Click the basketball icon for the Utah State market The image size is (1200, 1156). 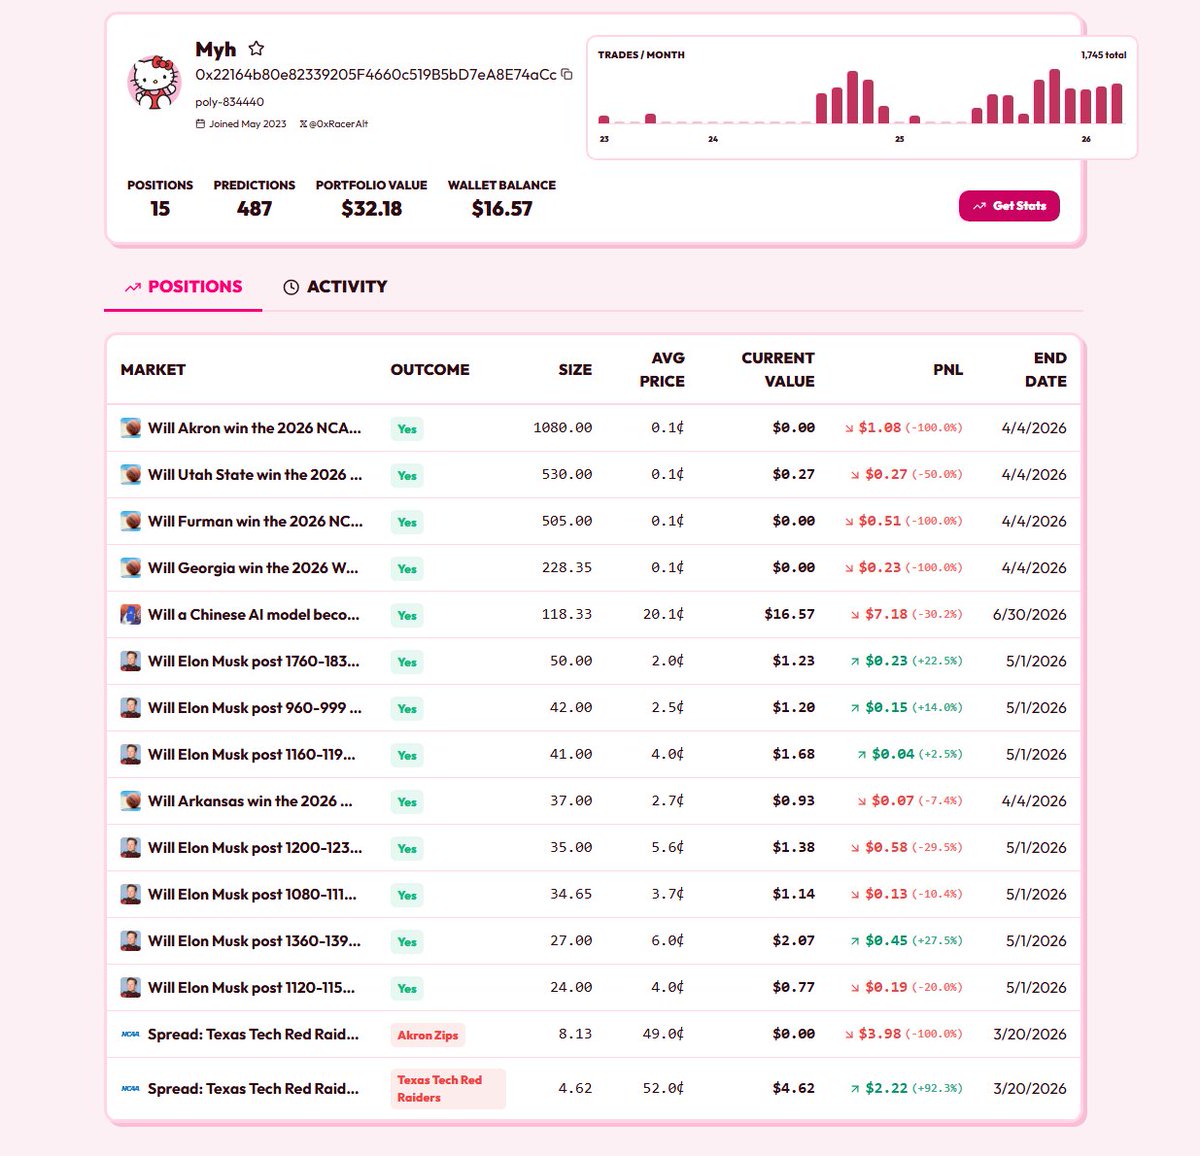131,475
